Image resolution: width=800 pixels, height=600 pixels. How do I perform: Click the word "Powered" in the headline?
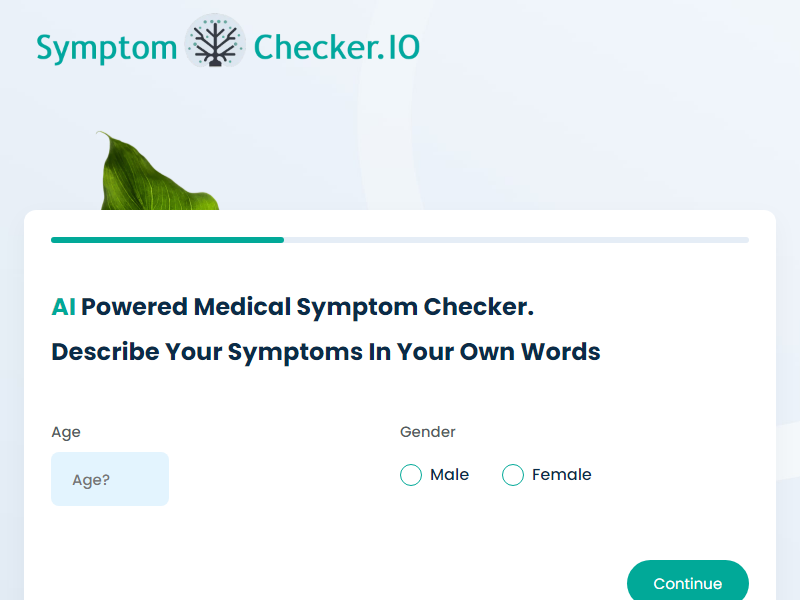tap(134, 307)
